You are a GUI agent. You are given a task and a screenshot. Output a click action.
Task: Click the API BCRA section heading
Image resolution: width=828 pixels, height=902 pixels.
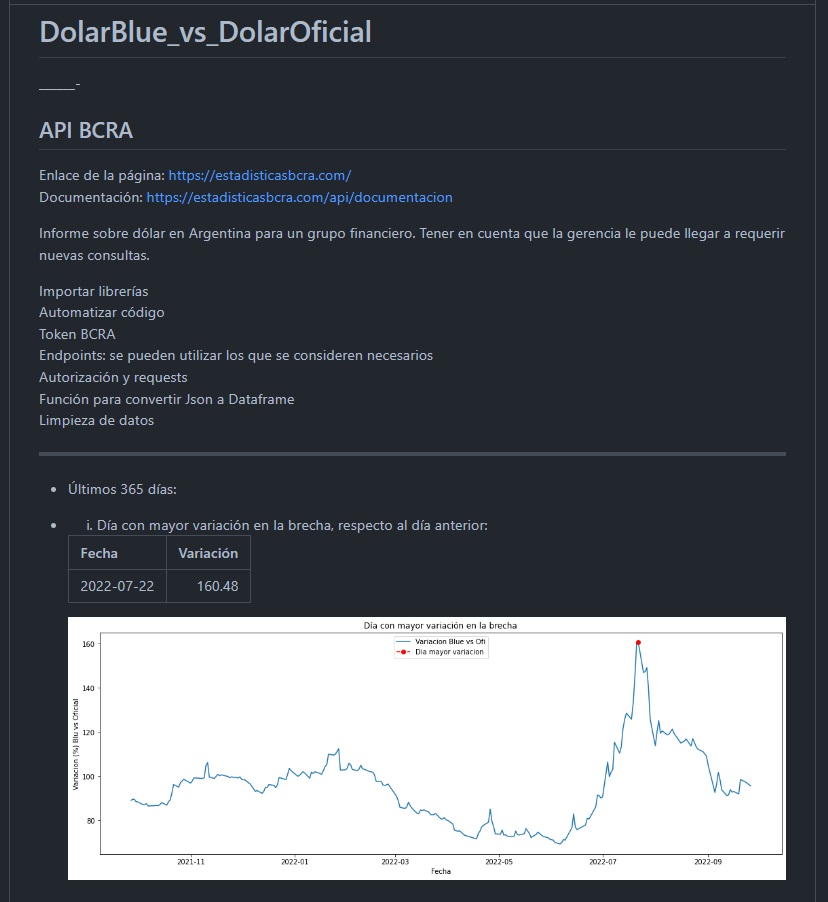86,131
